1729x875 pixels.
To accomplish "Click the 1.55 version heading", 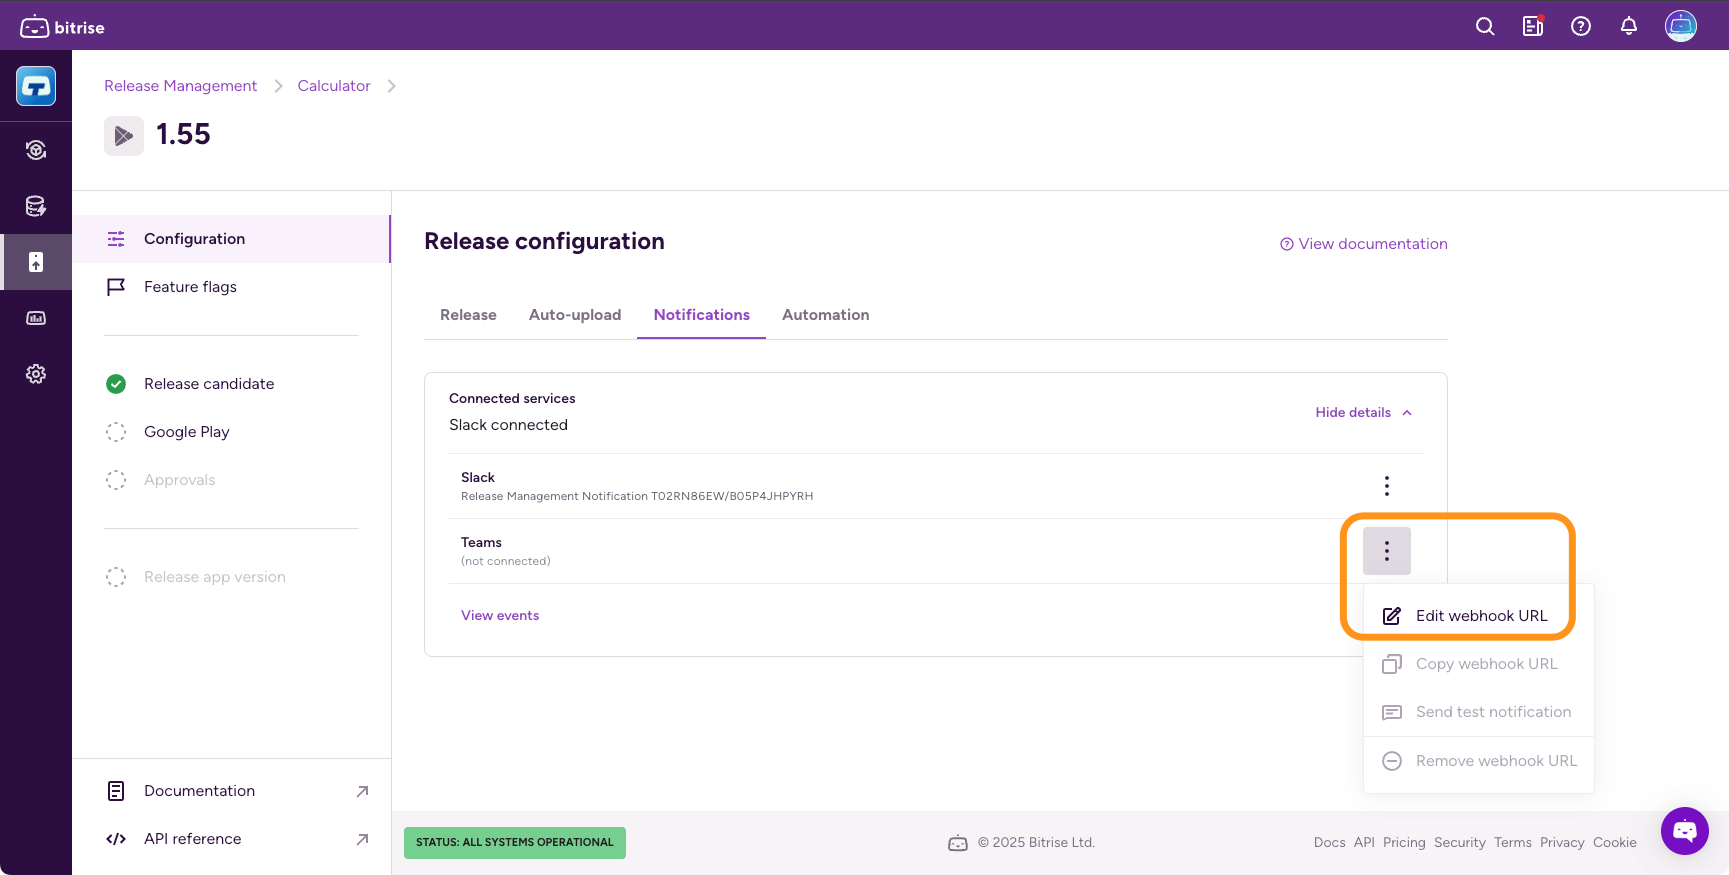I will [183, 135].
